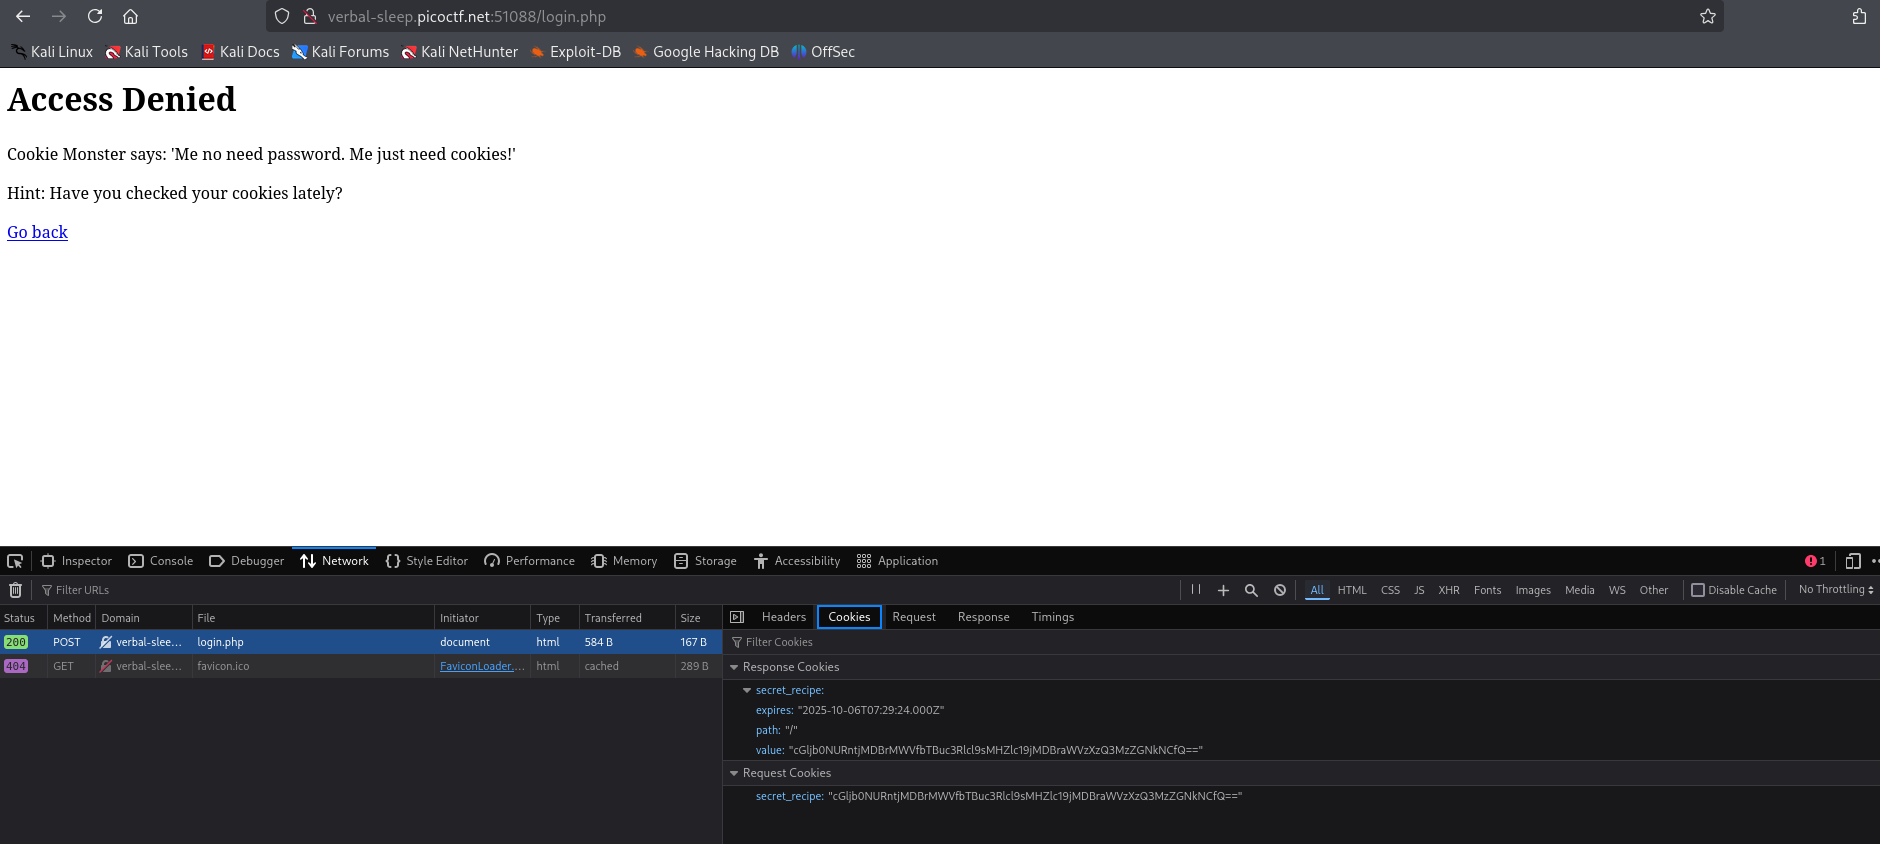Enable the Disable Cache checkbox
The image size is (1880, 844).
[x=1697, y=590]
